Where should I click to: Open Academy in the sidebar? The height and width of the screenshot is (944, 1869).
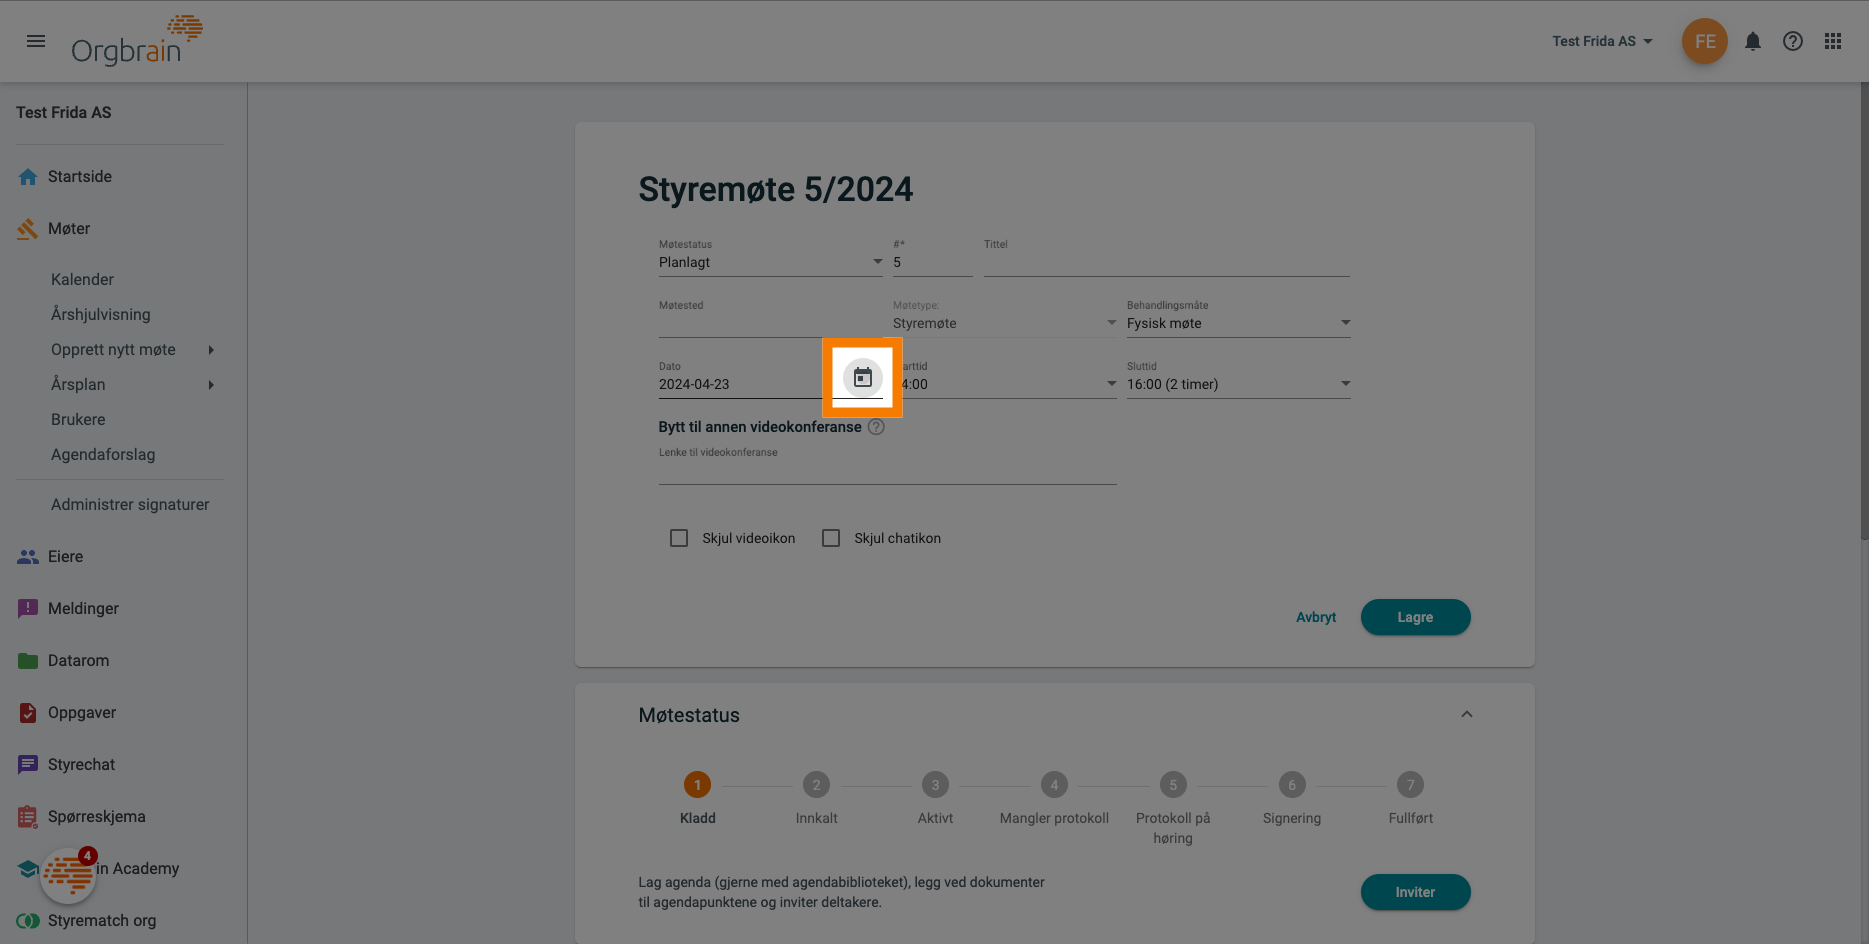coord(138,869)
